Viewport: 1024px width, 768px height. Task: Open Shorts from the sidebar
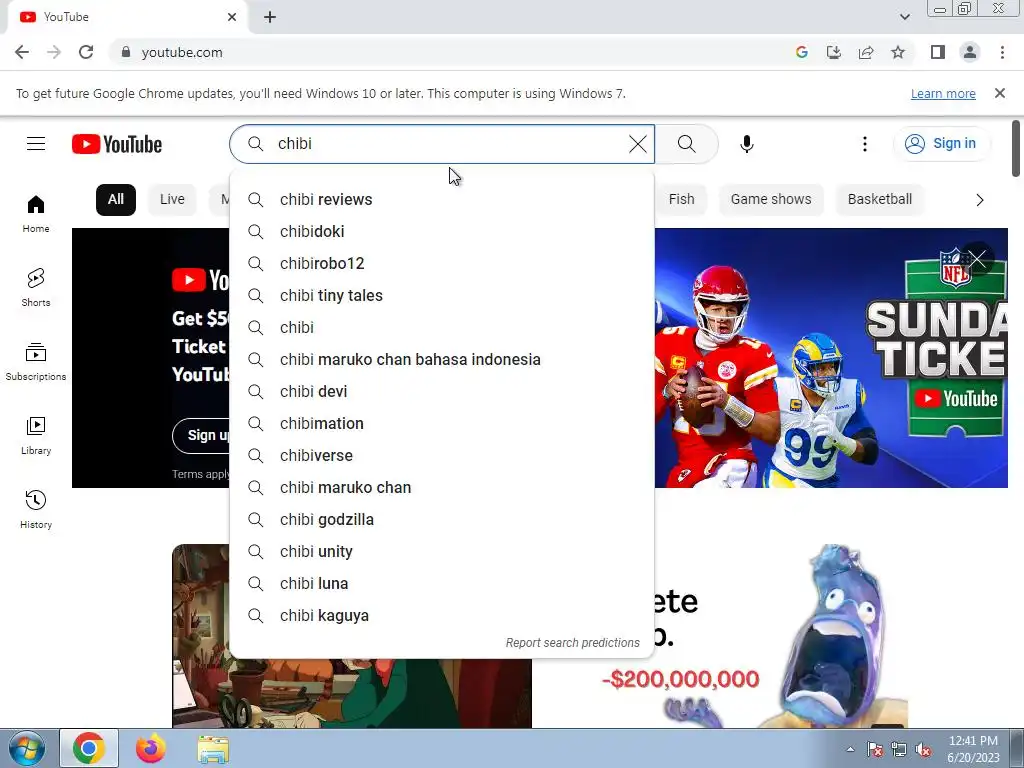click(36, 287)
